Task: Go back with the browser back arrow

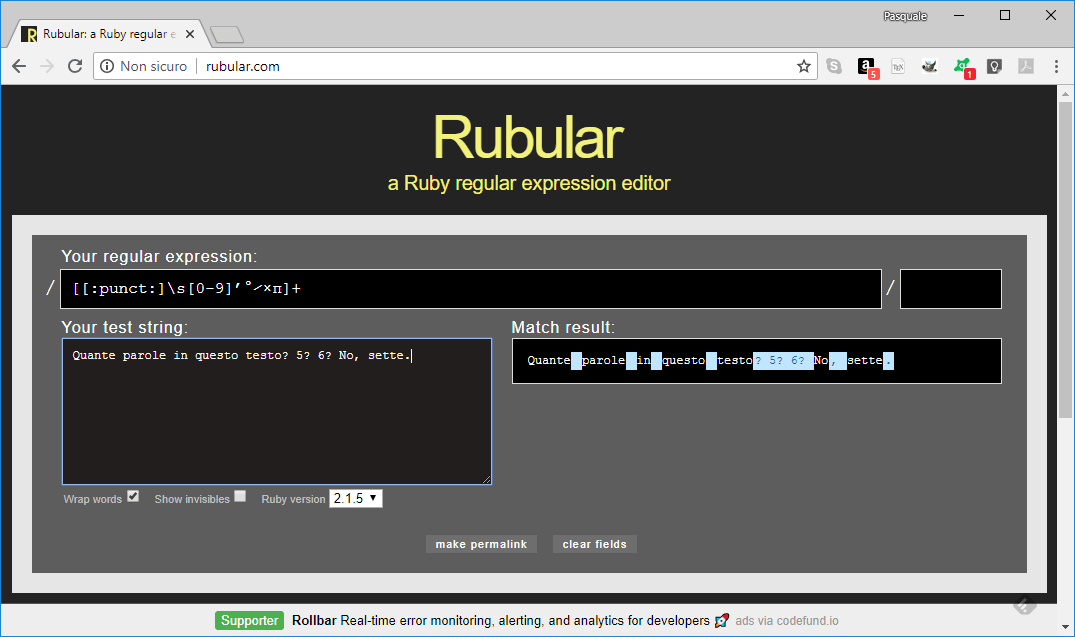Action: [x=19, y=66]
